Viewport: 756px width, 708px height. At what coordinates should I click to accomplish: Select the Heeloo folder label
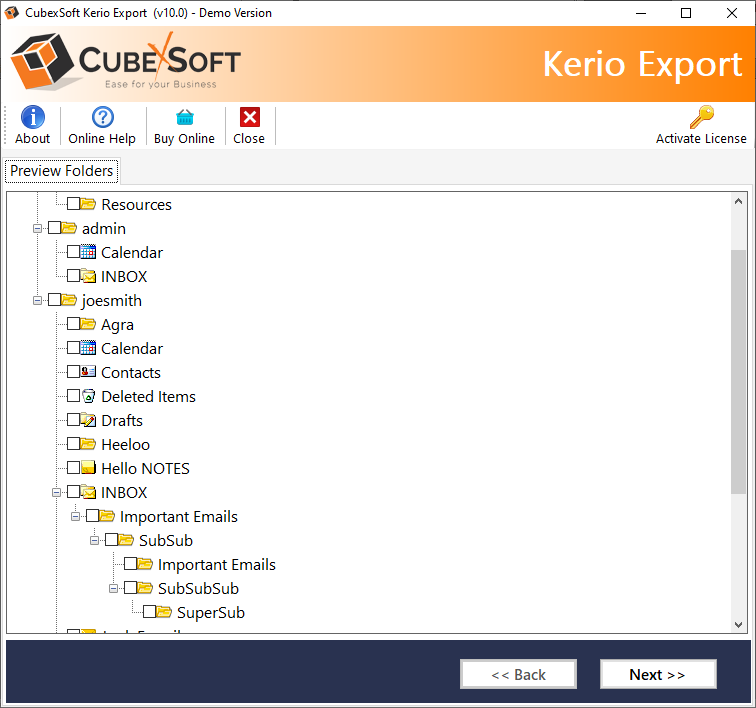[126, 444]
